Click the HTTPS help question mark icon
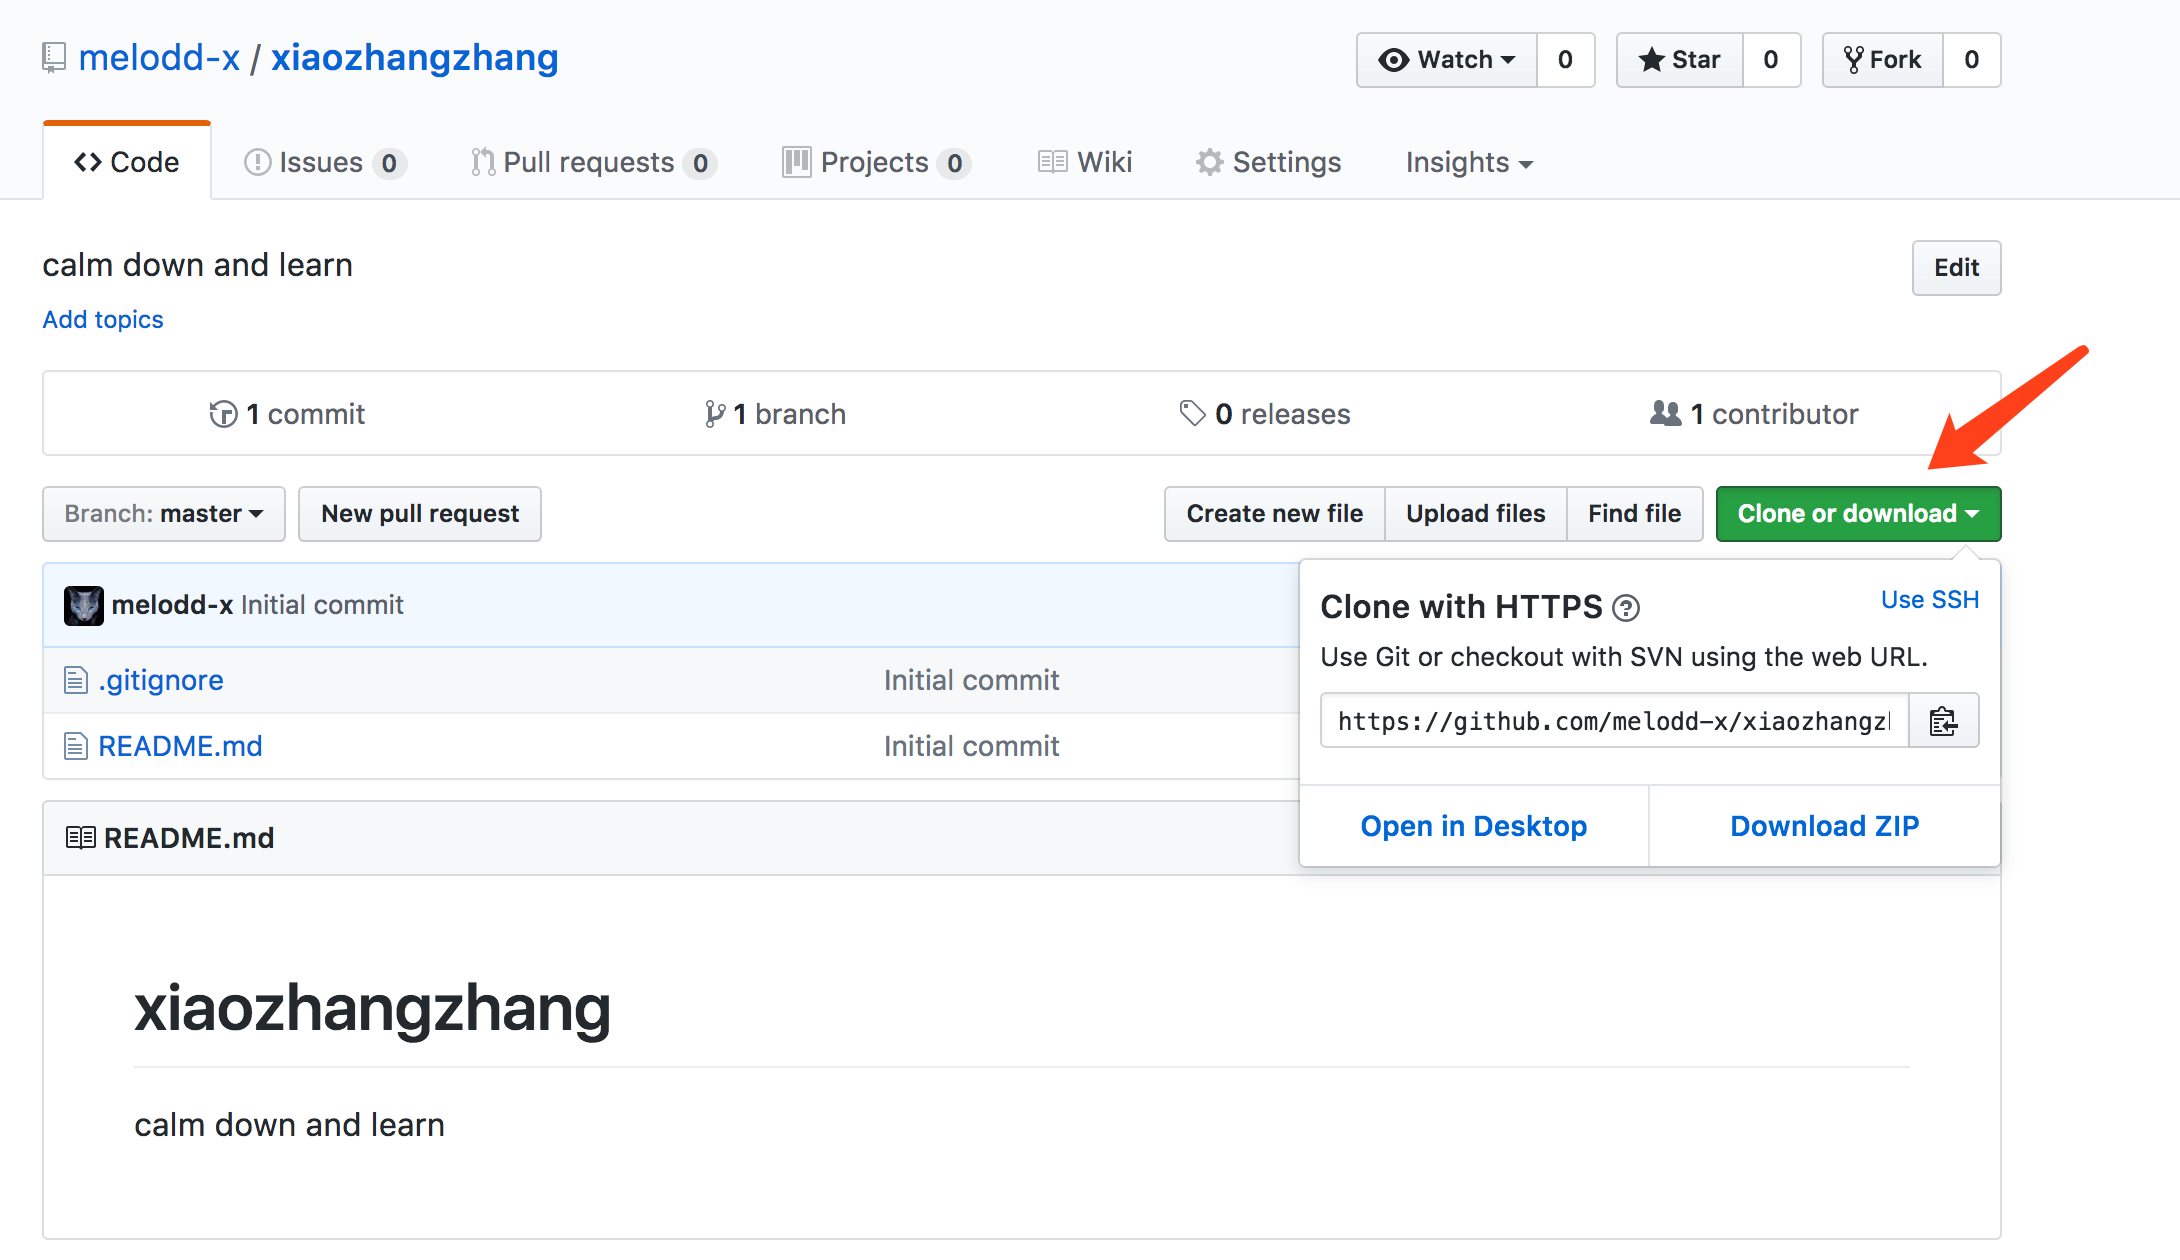 click(x=1626, y=608)
